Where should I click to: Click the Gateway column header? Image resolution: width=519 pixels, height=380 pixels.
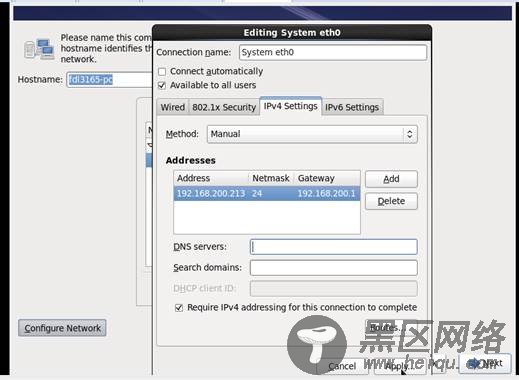(327, 178)
